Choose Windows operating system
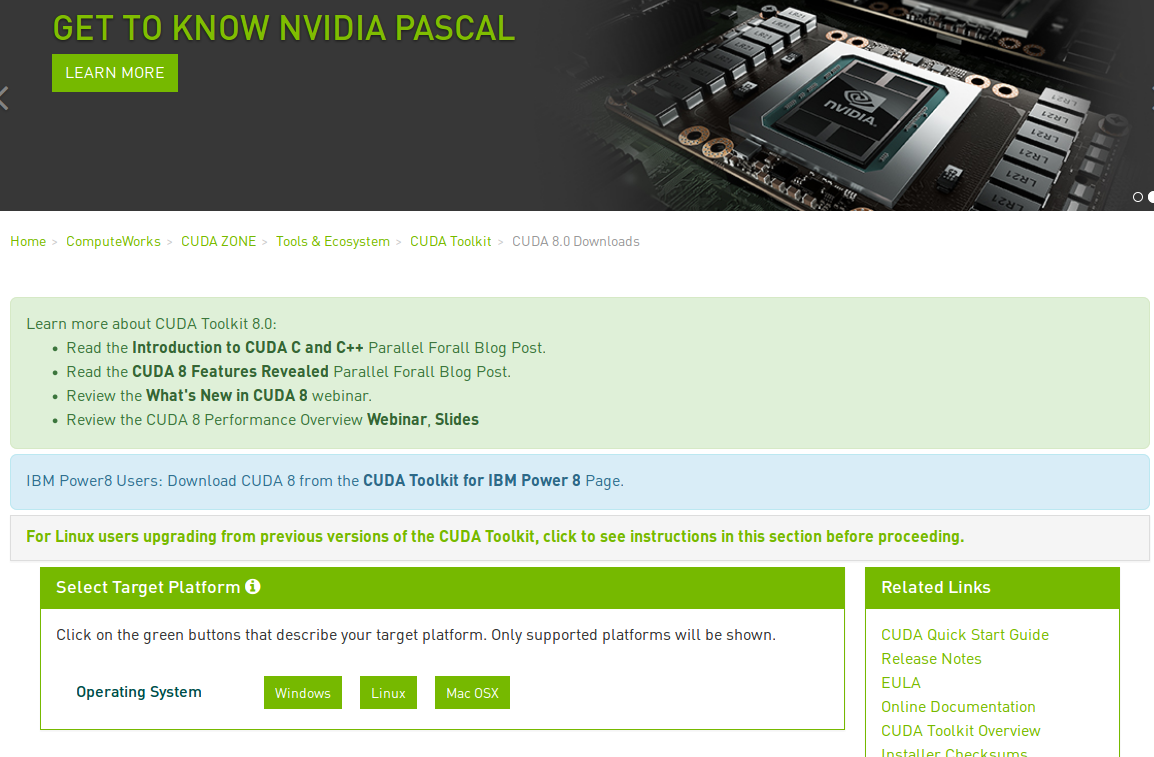 [302, 693]
